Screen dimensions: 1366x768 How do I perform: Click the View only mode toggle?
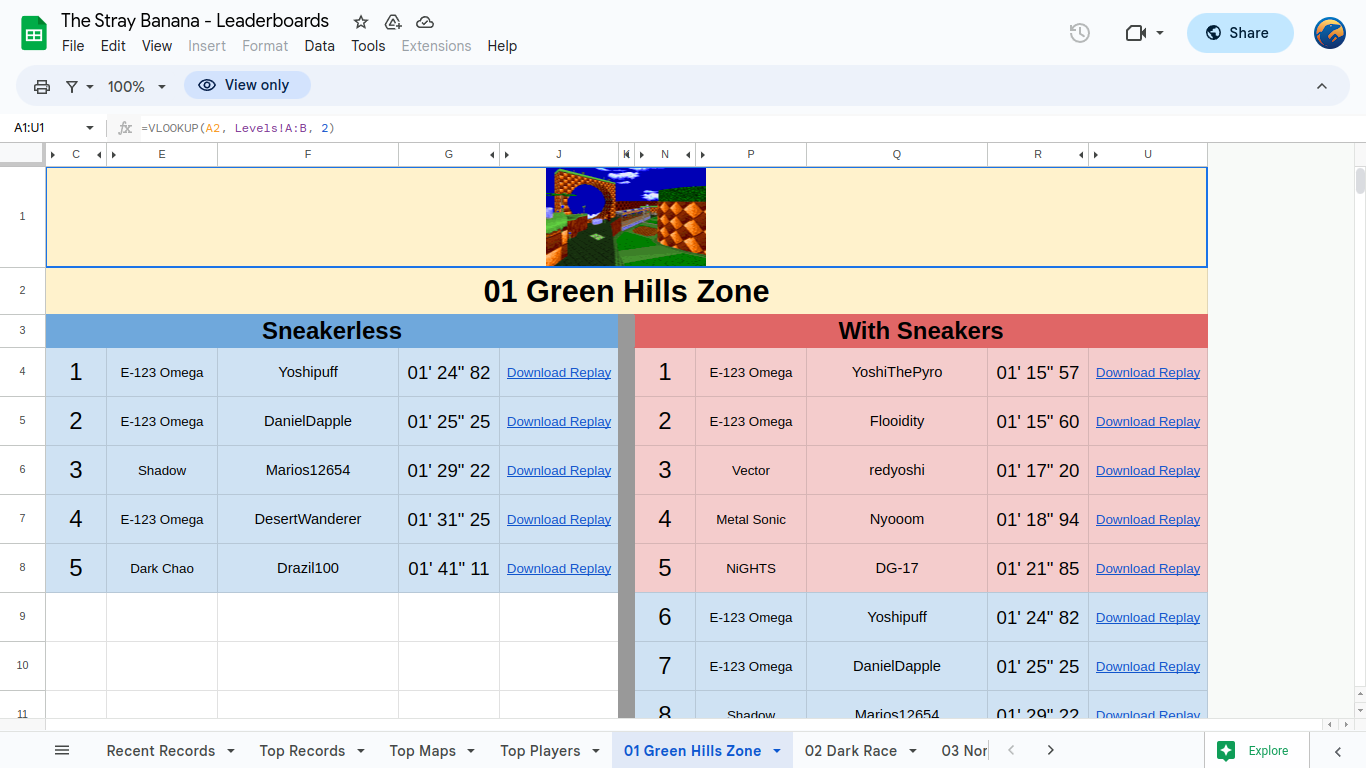pyautogui.click(x=247, y=86)
